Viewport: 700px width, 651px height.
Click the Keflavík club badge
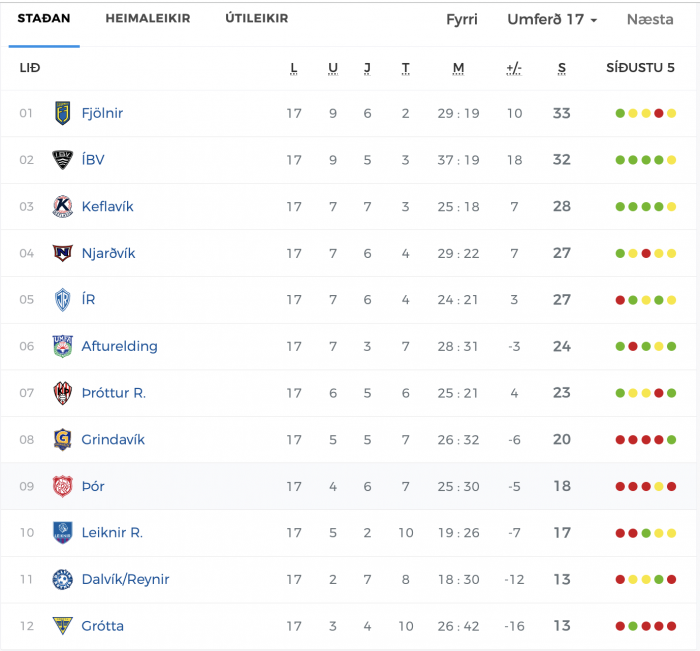[x=62, y=206]
